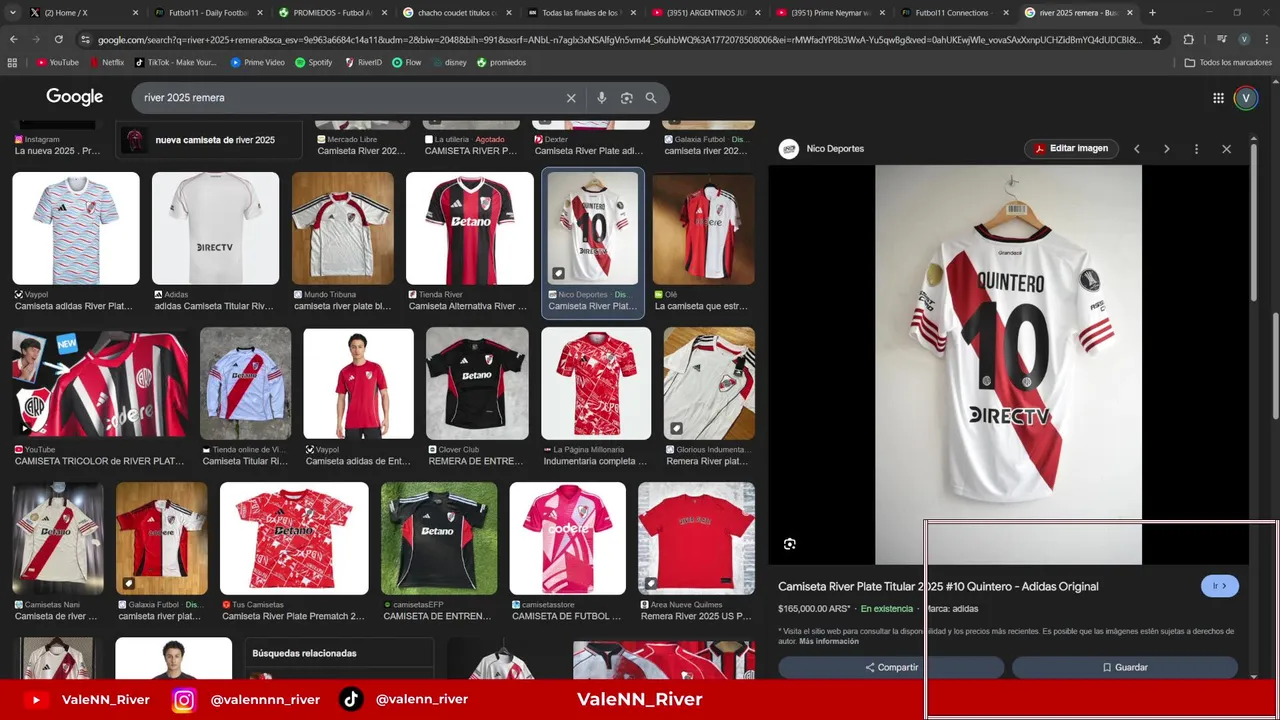Open the Nico Deportes source icon
Screen dimensions: 1280x720
789,149
